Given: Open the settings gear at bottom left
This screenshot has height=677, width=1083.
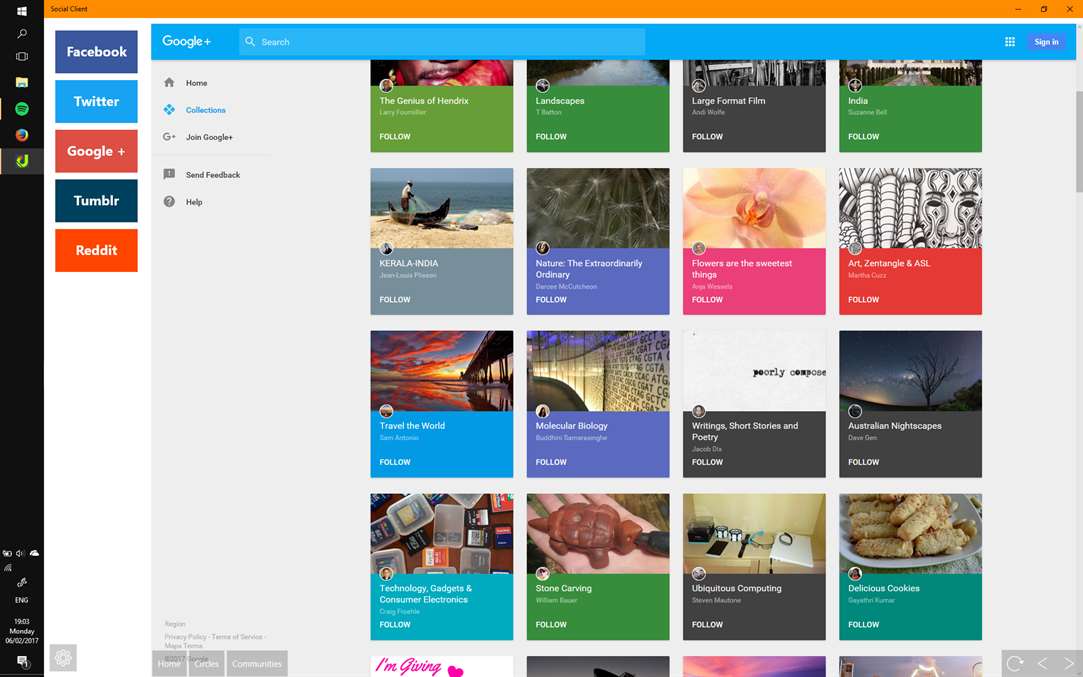Looking at the screenshot, I should tap(63, 658).
